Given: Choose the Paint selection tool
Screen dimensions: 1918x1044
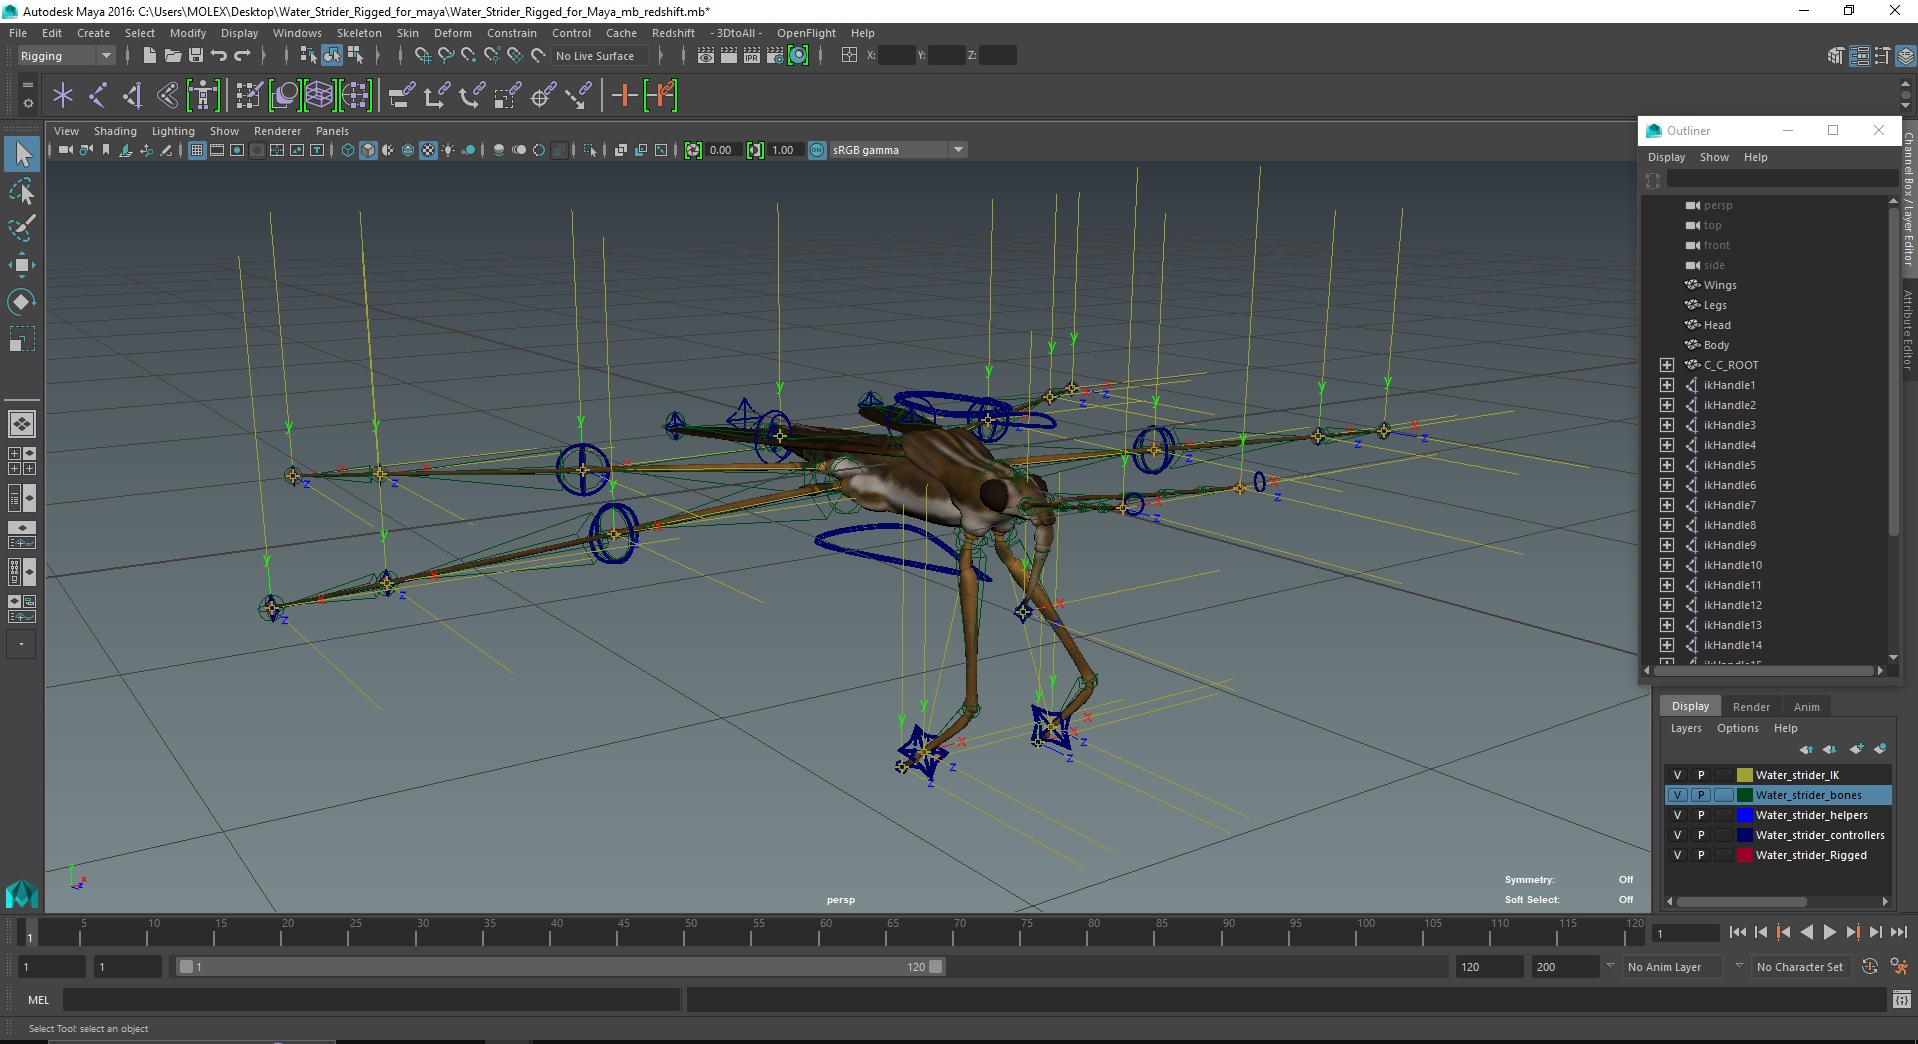Looking at the screenshot, I should click(x=22, y=228).
